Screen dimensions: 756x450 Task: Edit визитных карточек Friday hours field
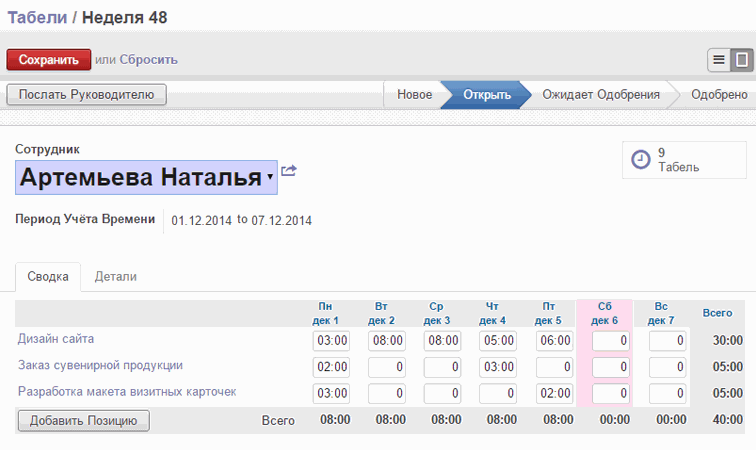pos(554,394)
